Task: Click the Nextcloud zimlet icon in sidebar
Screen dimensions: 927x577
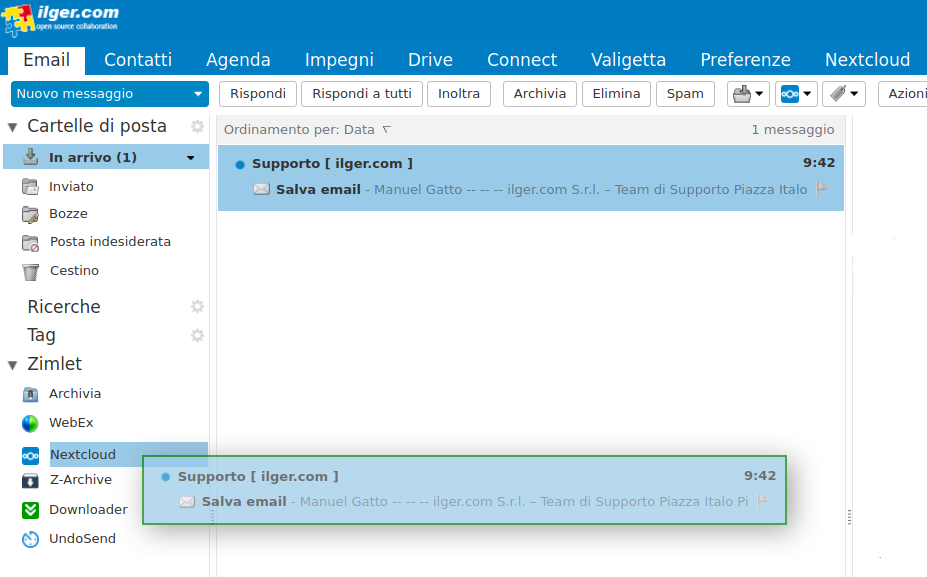Action: click(30, 456)
